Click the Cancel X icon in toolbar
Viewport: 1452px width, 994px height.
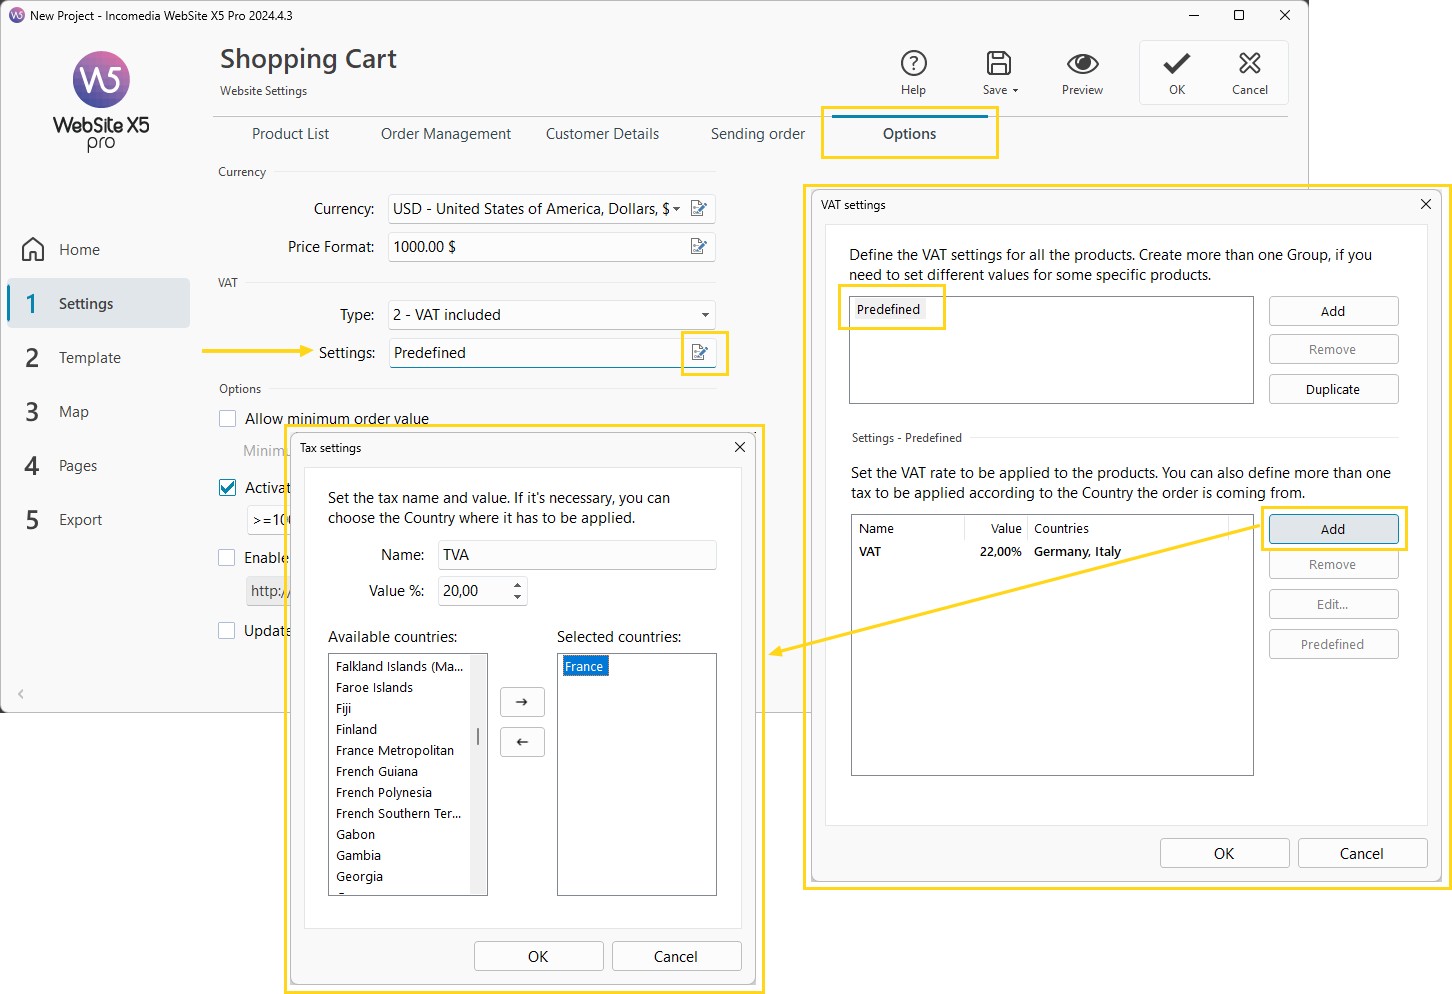[x=1249, y=64]
